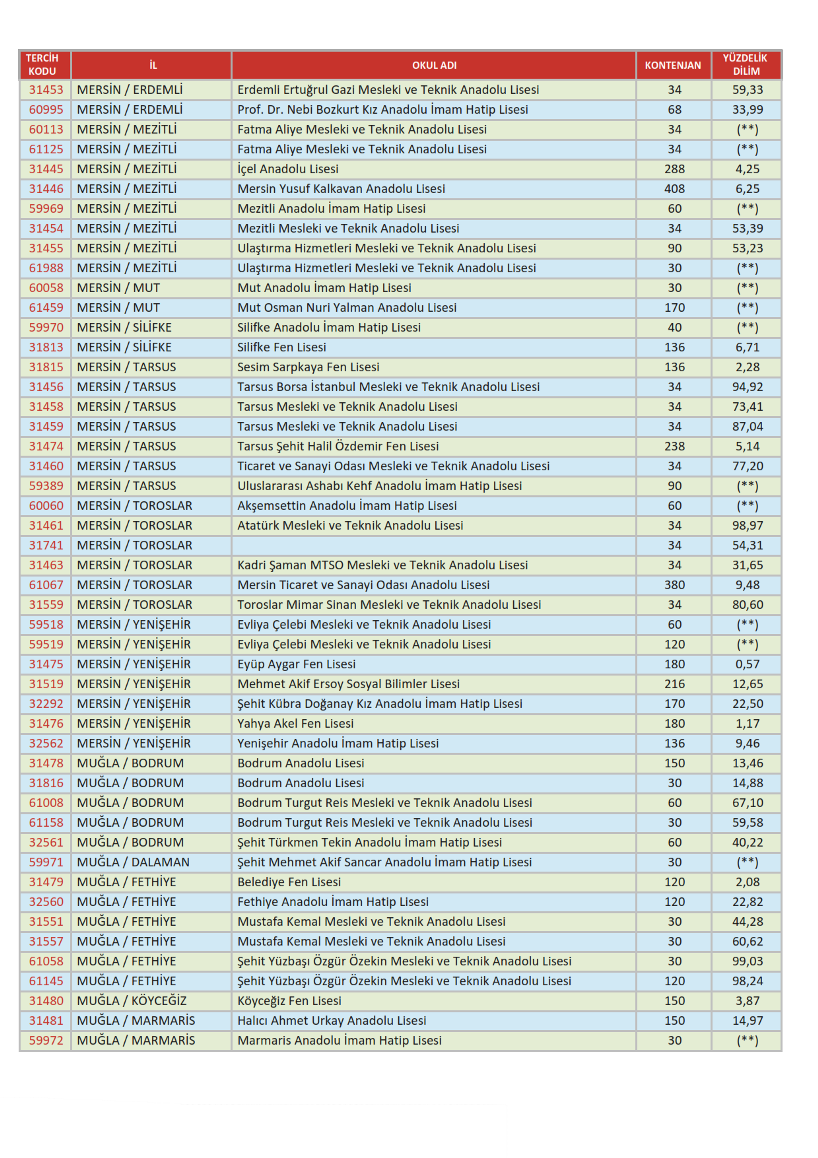The image size is (818, 1158).
Task: Click the KONTENJAN column header
Action: [x=673, y=65]
